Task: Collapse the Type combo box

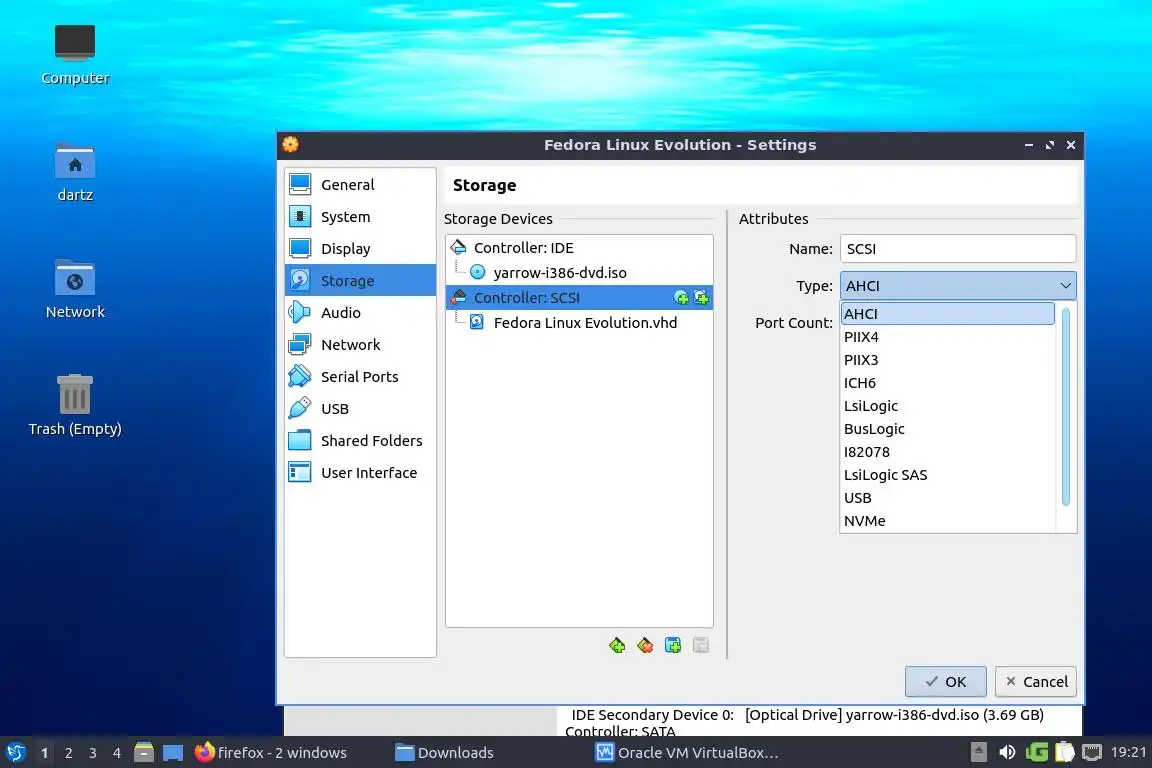Action: (x=958, y=286)
